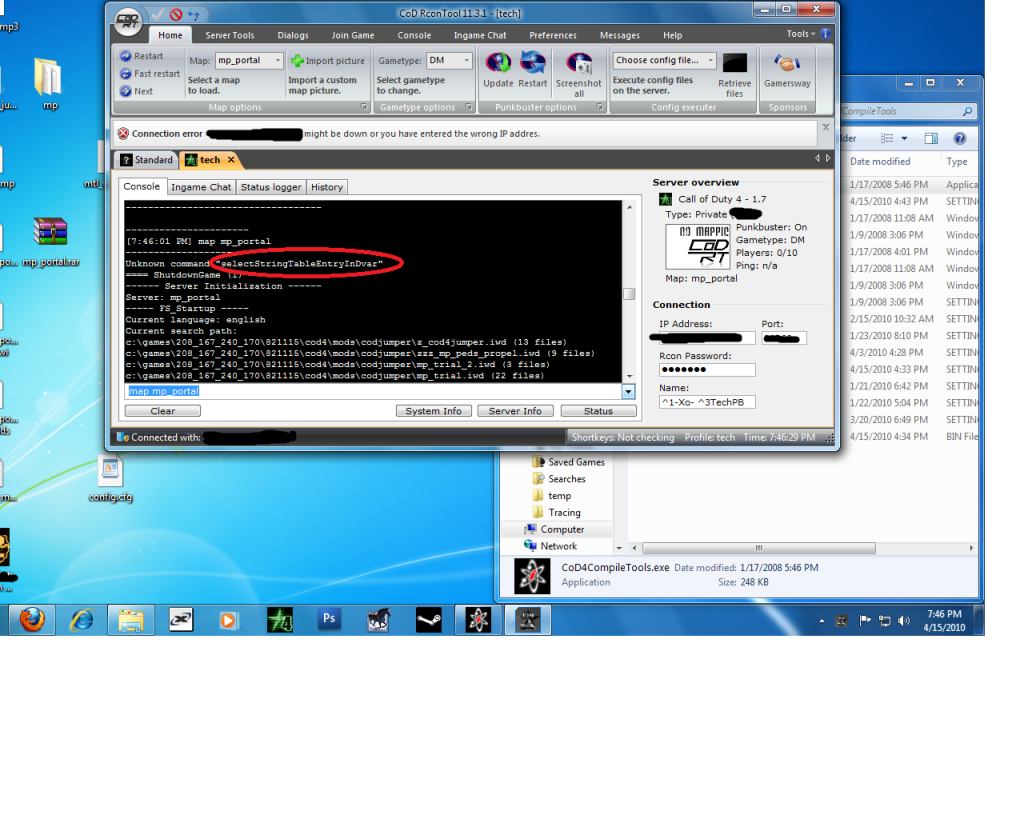The width and height of the screenshot is (1024, 819).
Task: Click the Screenshot all icon
Action: tap(579, 63)
